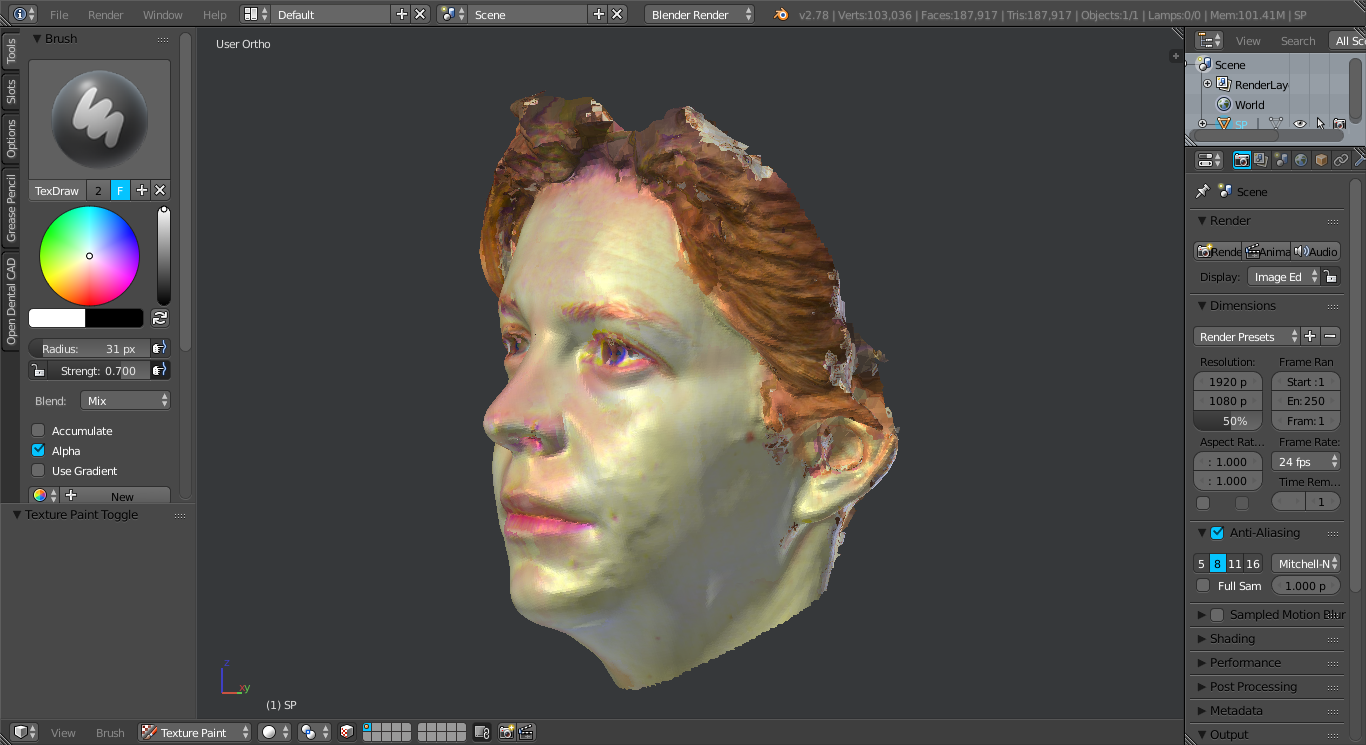Select the Render properties camera tab
Image resolution: width=1366 pixels, height=745 pixels.
1241,160
